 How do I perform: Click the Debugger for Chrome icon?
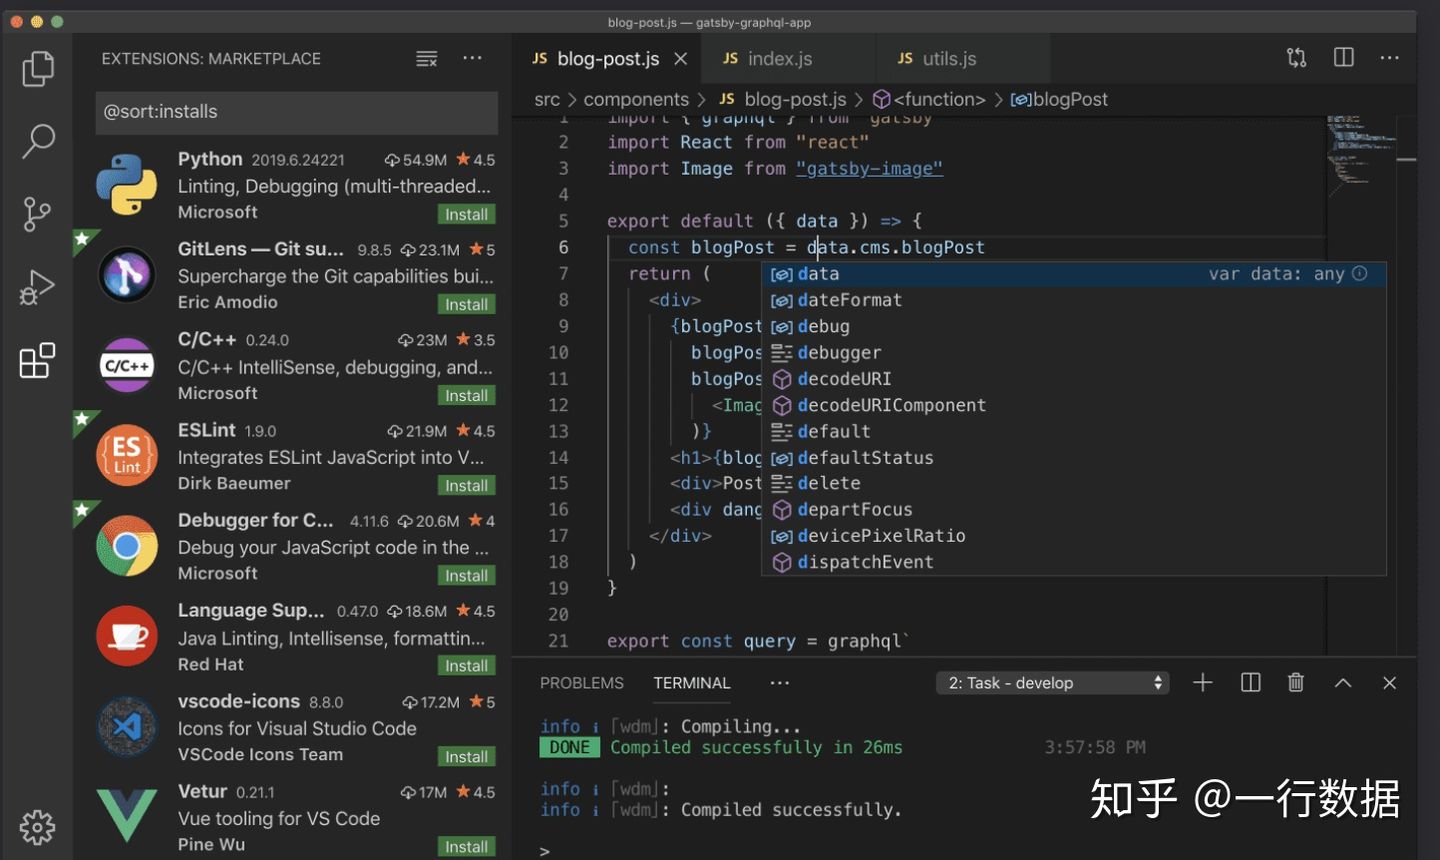(x=127, y=546)
